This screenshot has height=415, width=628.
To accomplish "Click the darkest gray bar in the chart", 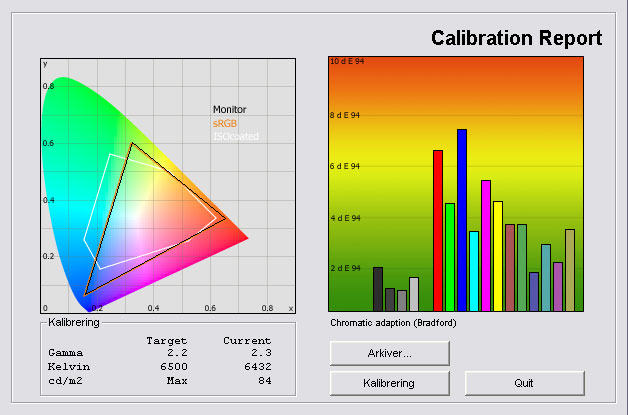I will pyautogui.click(x=378, y=289).
